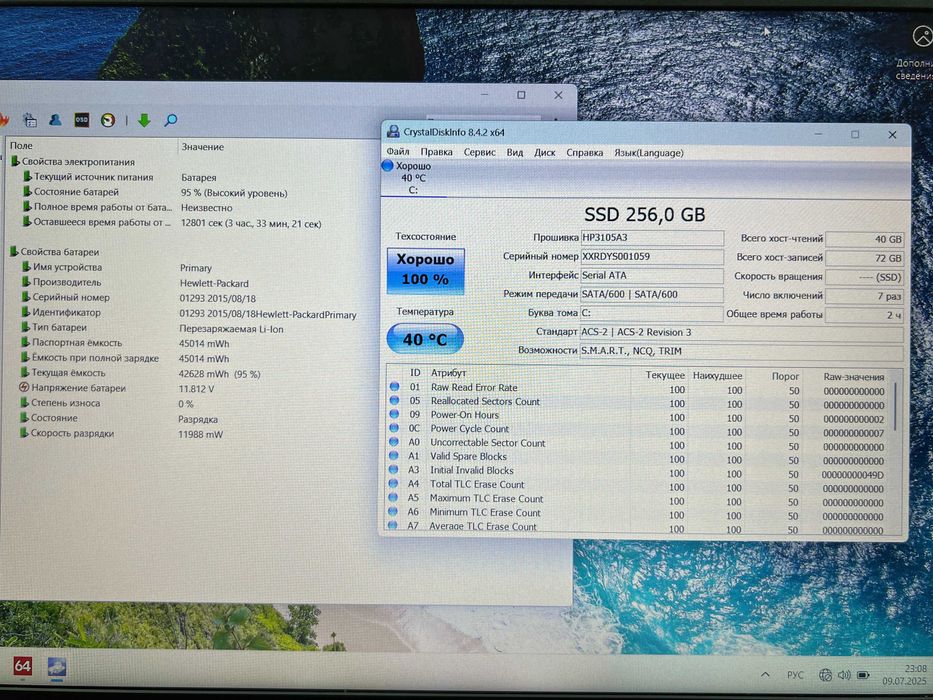Click the CrystalDiskInfo title bar app icon
Viewport: 933px width, 700px height.
[x=393, y=132]
